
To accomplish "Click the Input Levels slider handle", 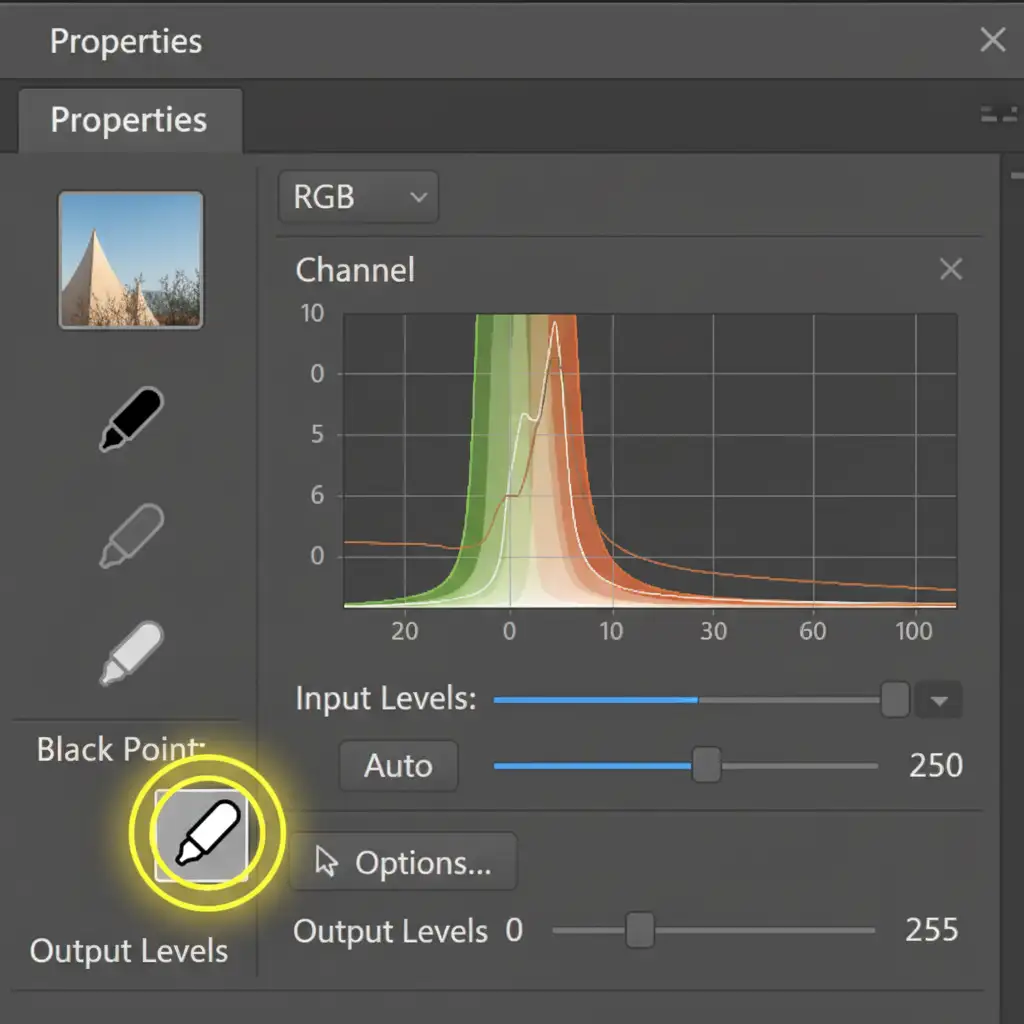I will click(x=894, y=700).
